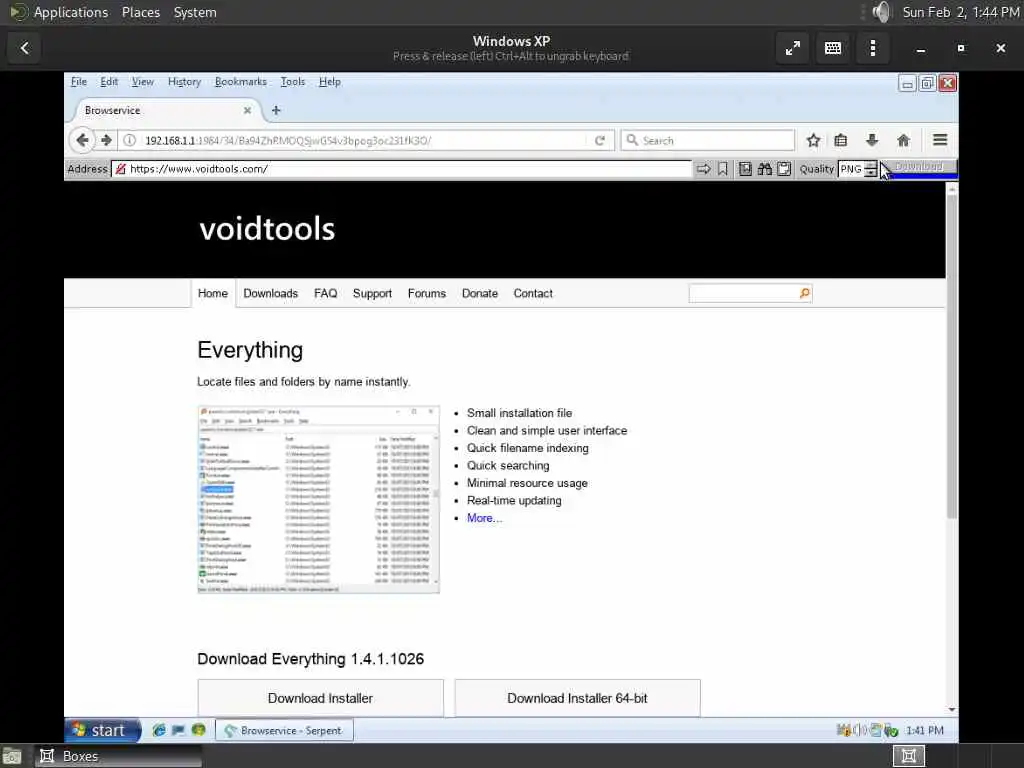Click the bottom-right workspace switcher icon
The height and width of the screenshot is (768, 1024).
908,756
